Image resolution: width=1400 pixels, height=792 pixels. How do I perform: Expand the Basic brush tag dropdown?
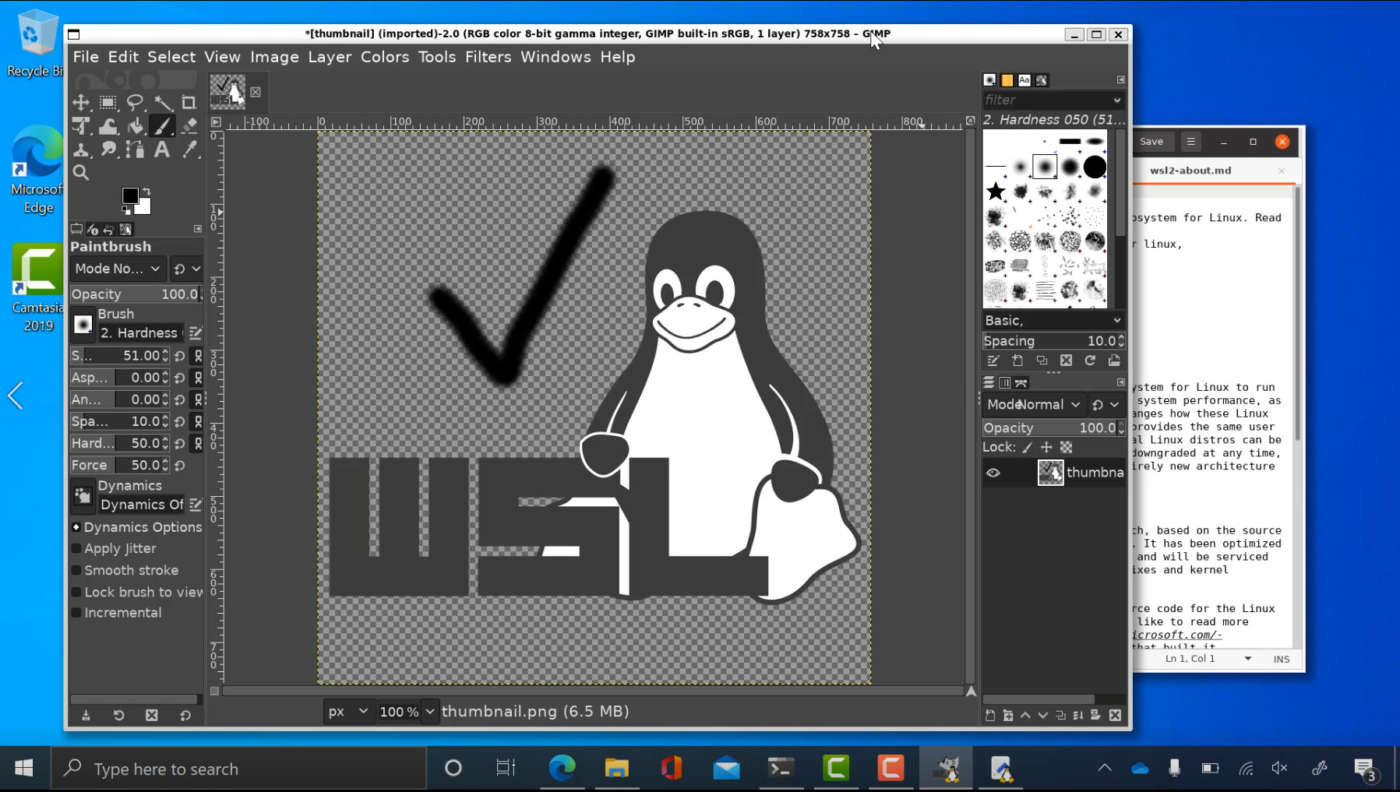point(1053,320)
